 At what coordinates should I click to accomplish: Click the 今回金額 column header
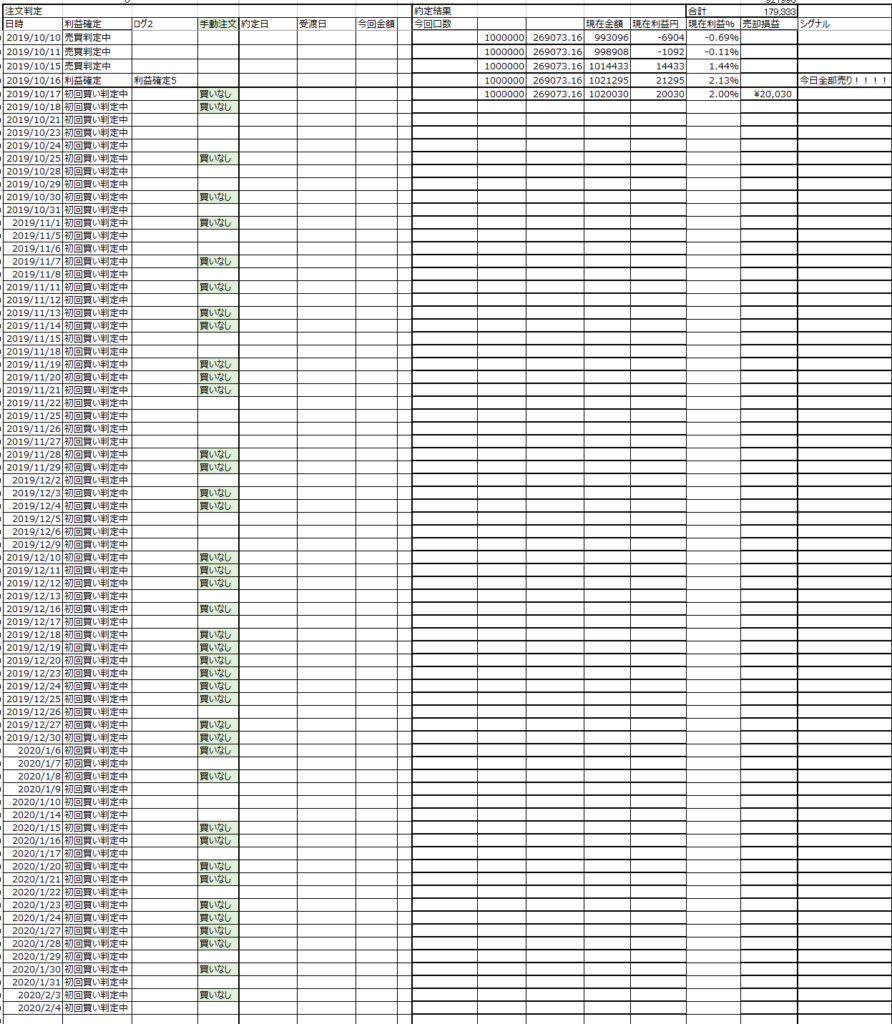point(376,23)
